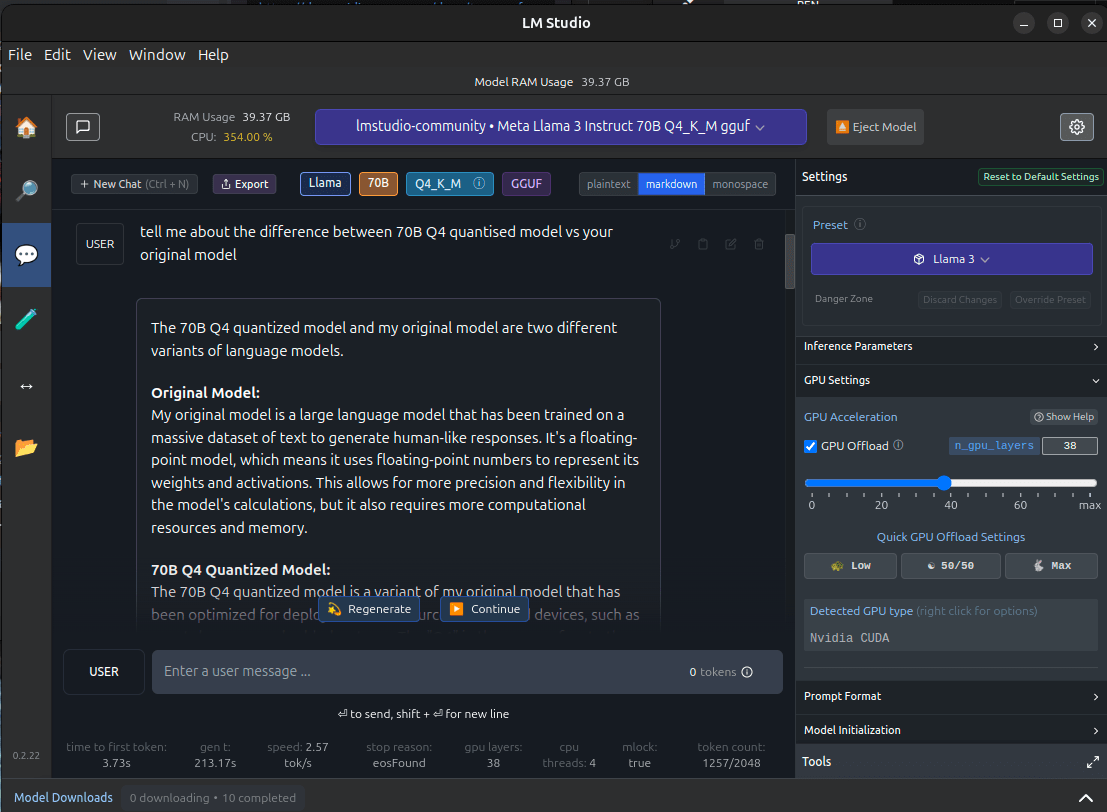The image size is (1107, 812).
Task: Open the Window menu
Action: [157, 55]
